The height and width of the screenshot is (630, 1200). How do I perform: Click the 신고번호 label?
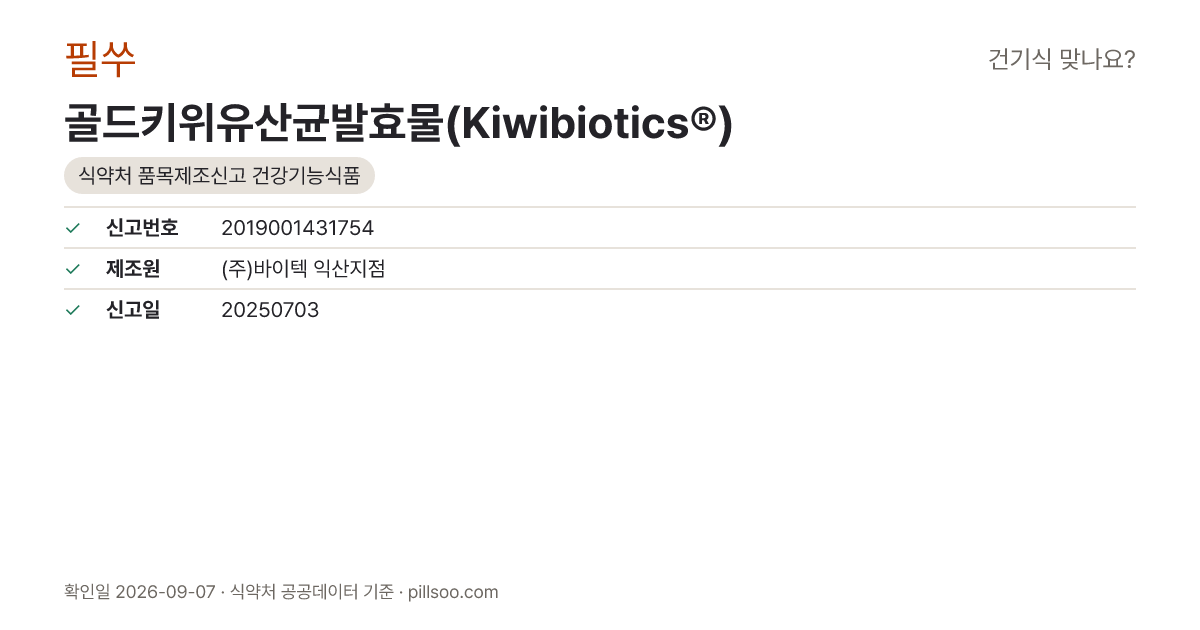point(142,228)
